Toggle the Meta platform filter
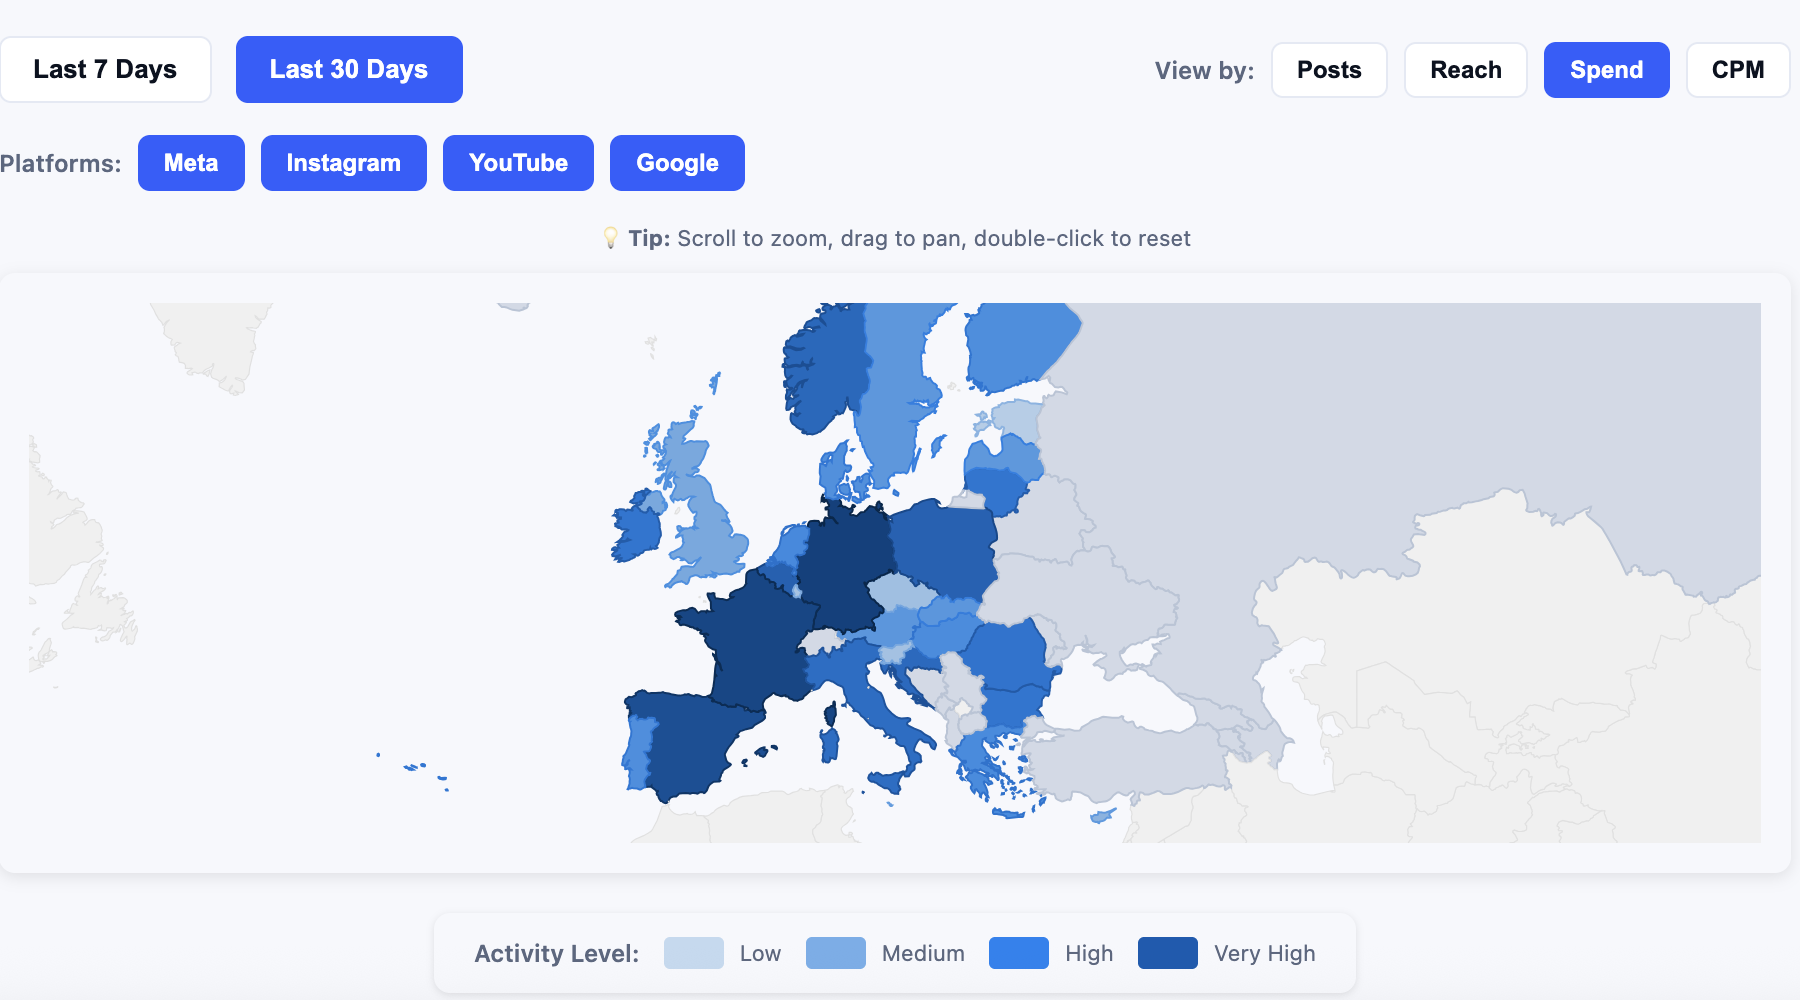This screenshot has height=1000, width=1800. pyautogui.click(x=191, y=163)
